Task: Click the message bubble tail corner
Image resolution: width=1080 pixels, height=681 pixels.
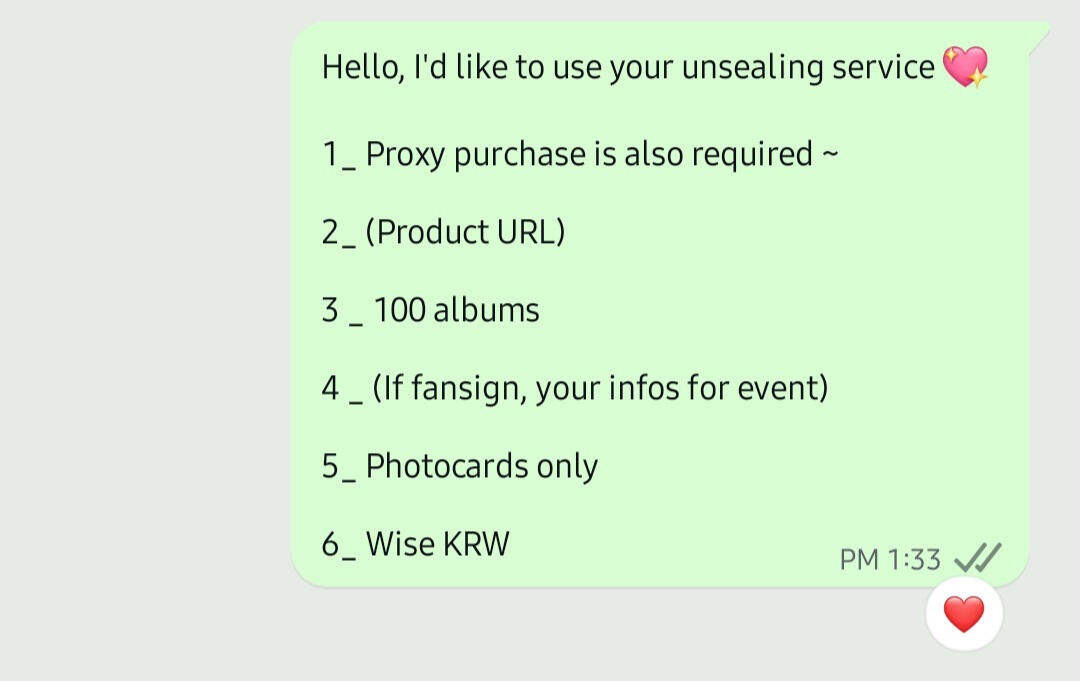Action: tap(1040, 35)
